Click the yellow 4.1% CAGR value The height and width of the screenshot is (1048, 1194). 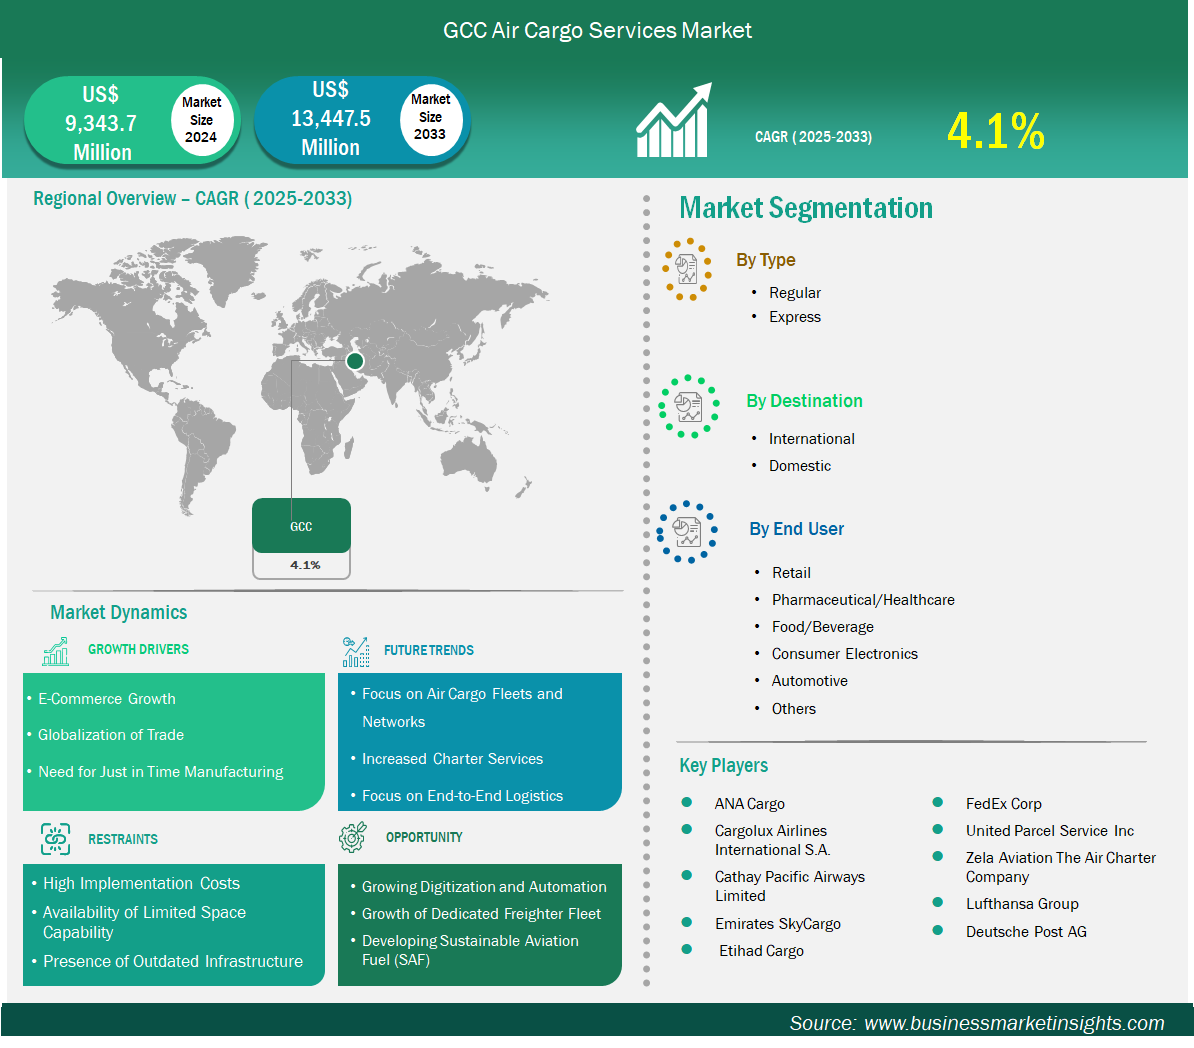click(x=995, y=131)
